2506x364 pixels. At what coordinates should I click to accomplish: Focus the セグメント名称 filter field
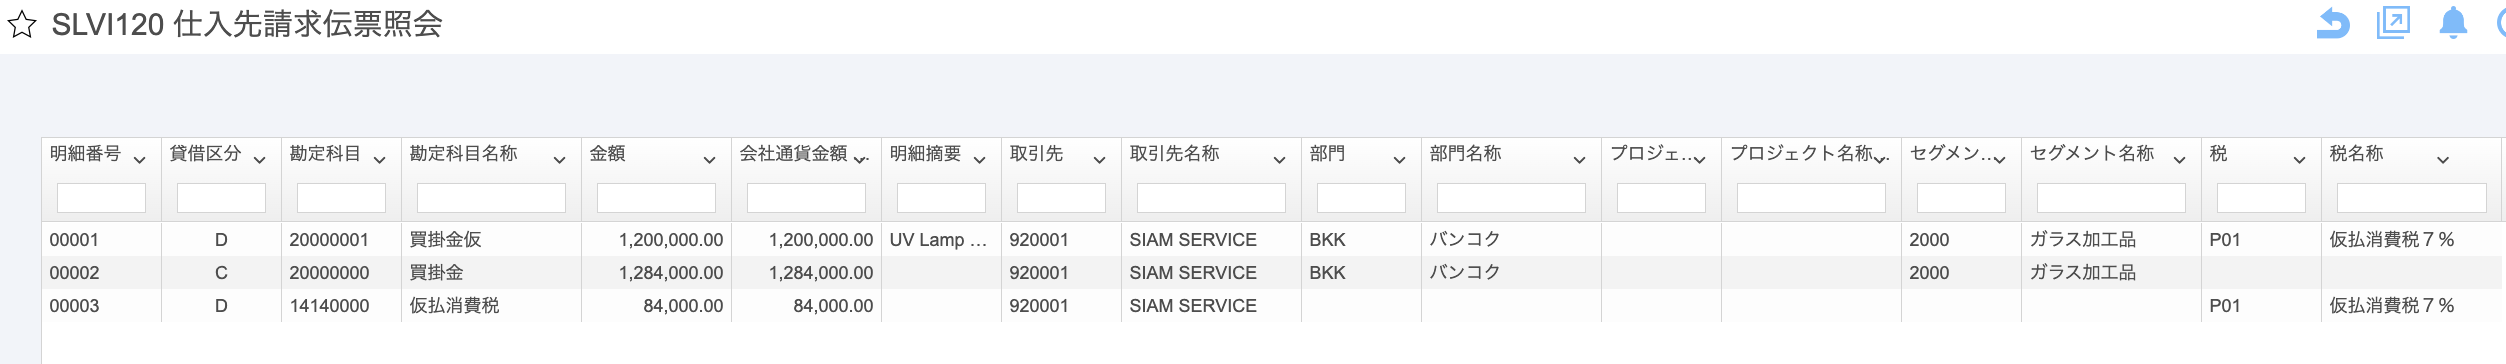click(2111, 198)
